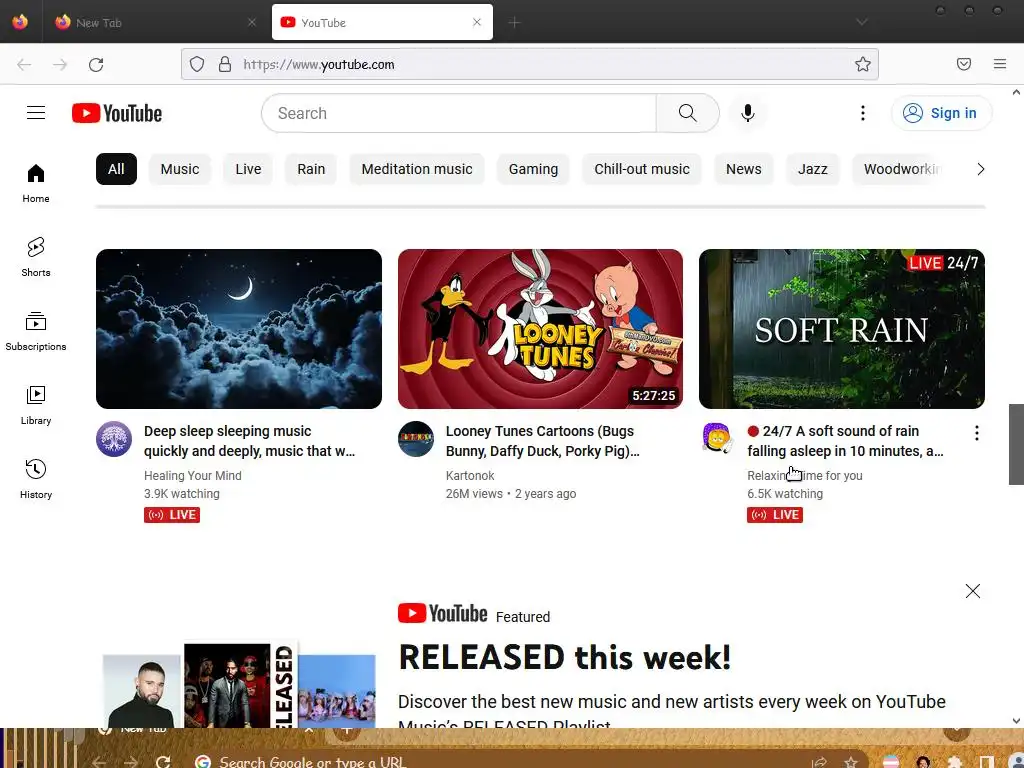This screenshot has height=768, width=1024.
Task: Select the Chill-out music chip
Action: (x=641, y=169)
